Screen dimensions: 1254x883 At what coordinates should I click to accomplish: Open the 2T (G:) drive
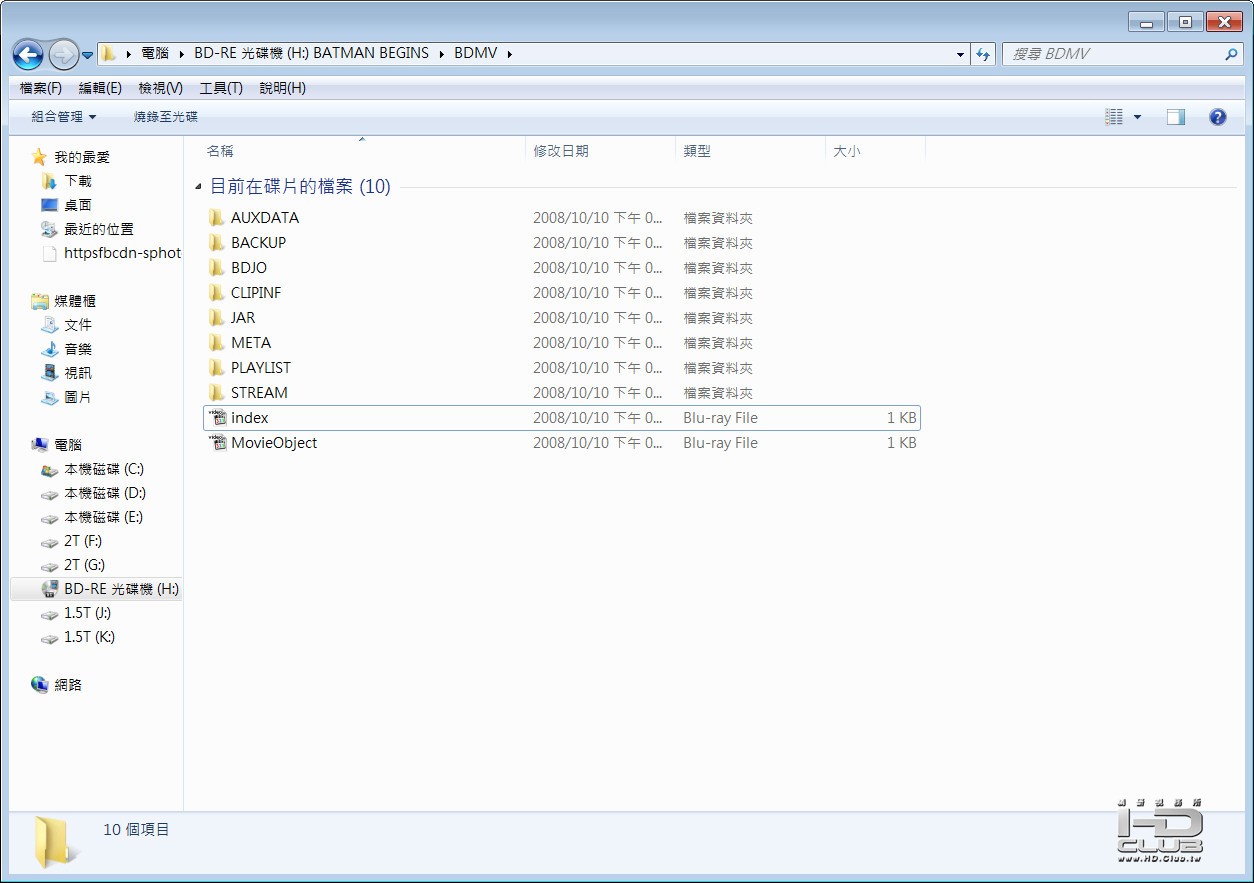point(85,565)
